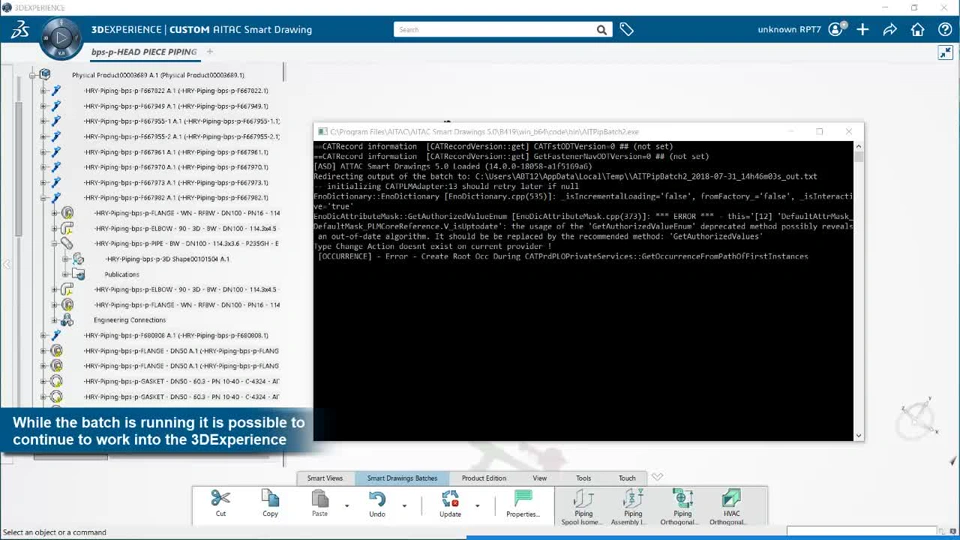Select HRY-Piping-bps-p-F667973 tree row
This screenshot has width=960, height=540.
176,182
